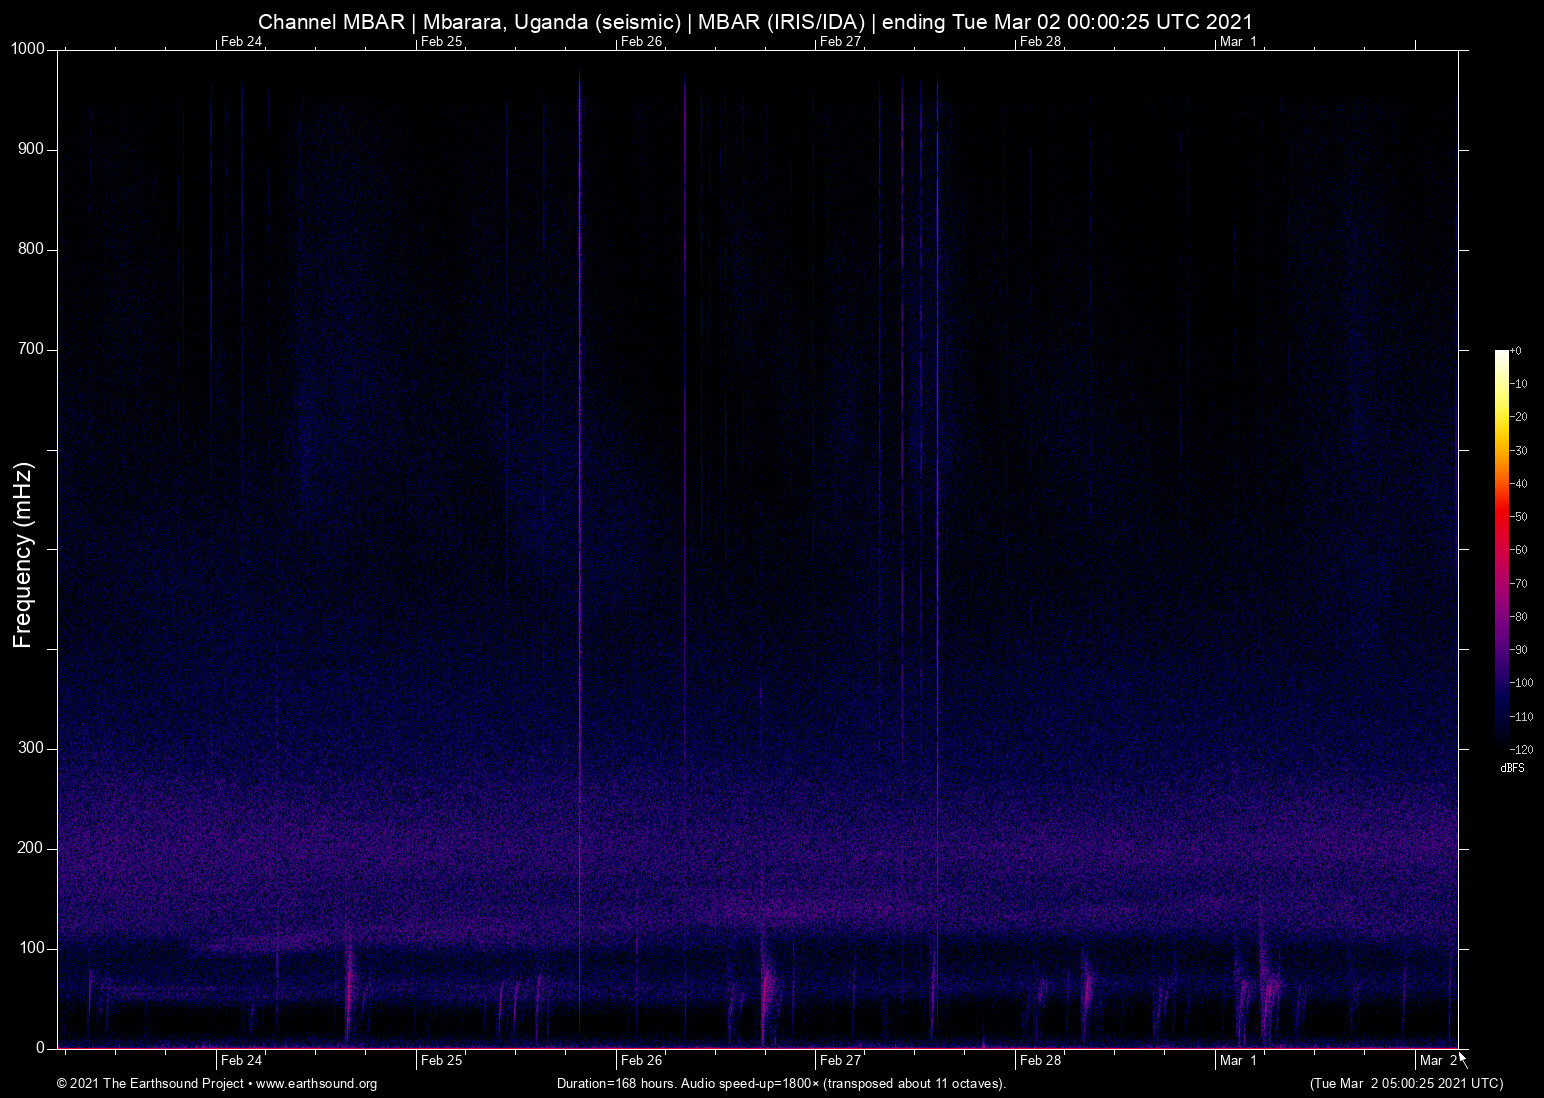
Task: Click the 300 frequency axis value
Action: (31, 748)
